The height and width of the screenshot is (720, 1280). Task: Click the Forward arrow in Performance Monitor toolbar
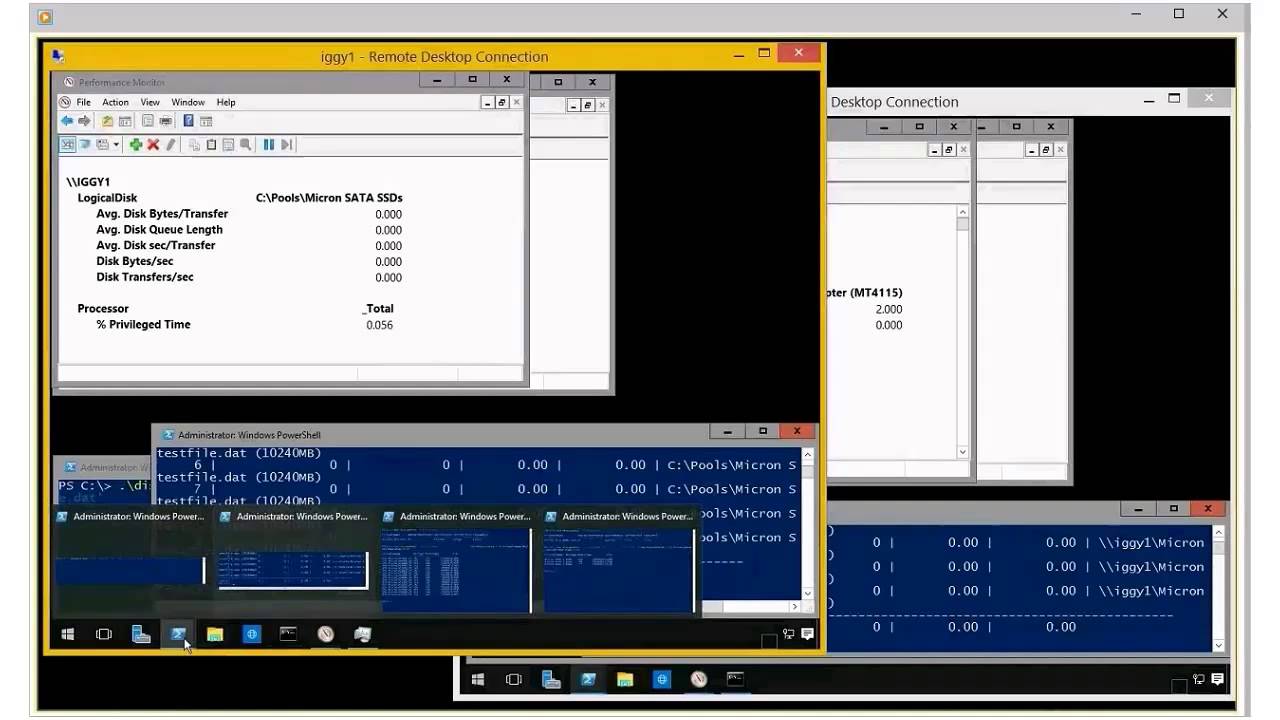[x=84, y=121]
